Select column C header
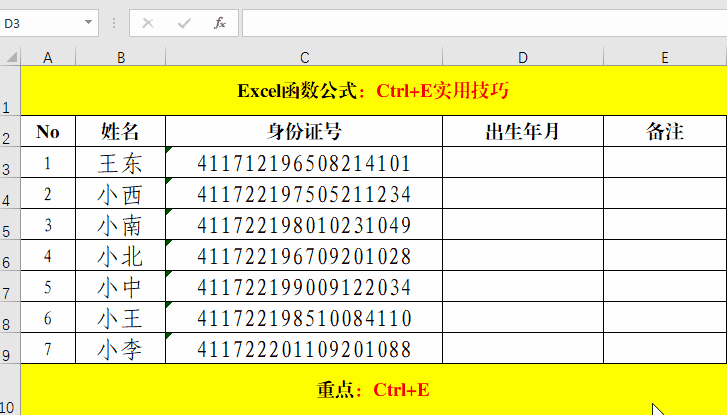The height and width of the screenshot is (415, 727). click(x=304, y=57)
